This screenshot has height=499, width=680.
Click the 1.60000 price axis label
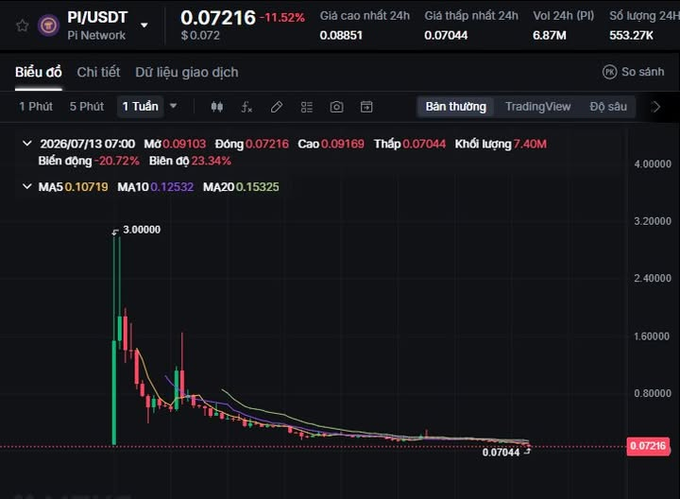pyautogui.click(x=651, y=336)
